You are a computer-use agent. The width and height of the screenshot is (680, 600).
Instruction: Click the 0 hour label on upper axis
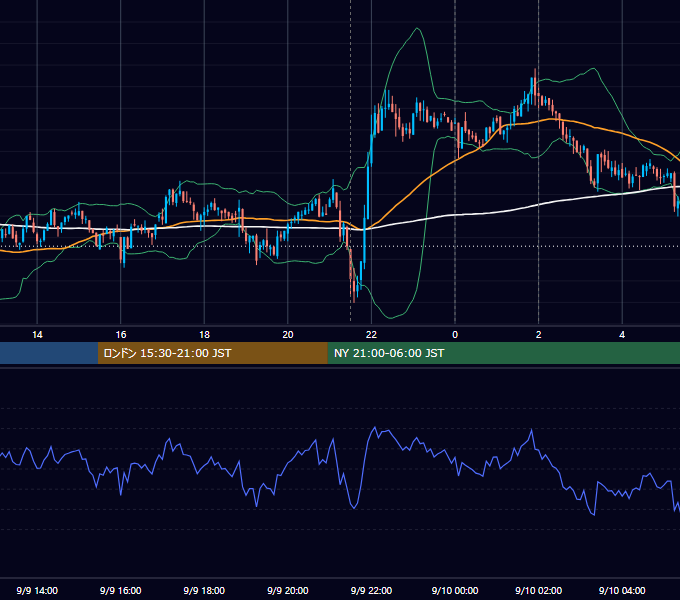click(x=455, y=335)
